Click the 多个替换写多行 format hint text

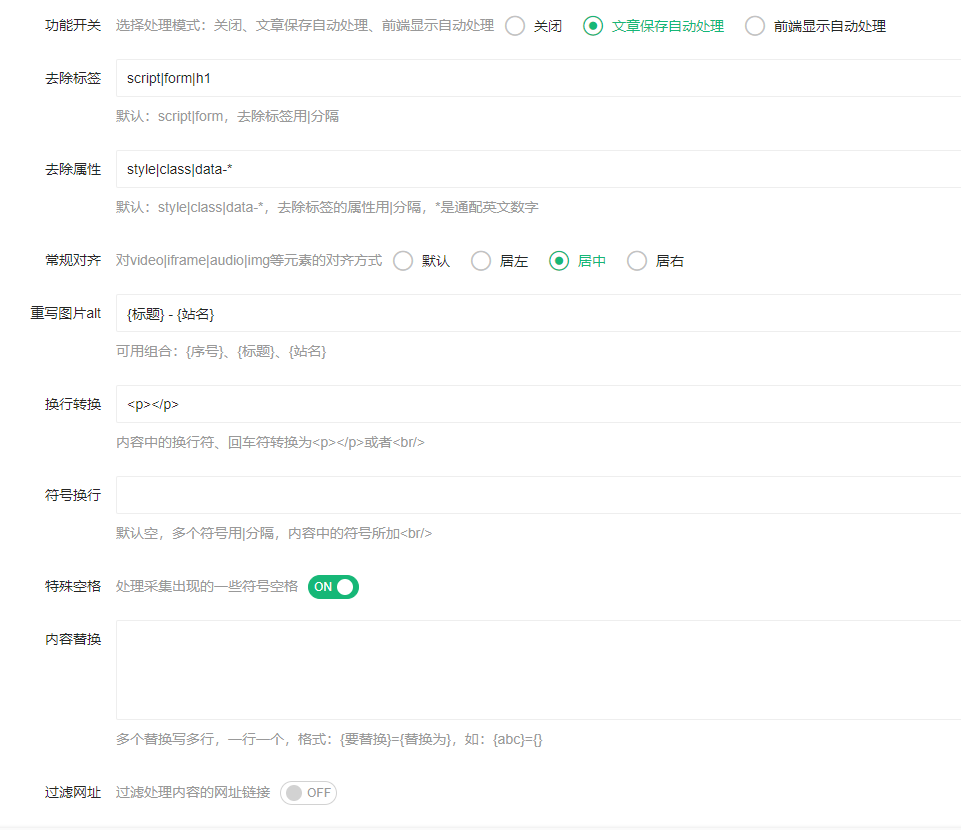click(x=329, y=740)
